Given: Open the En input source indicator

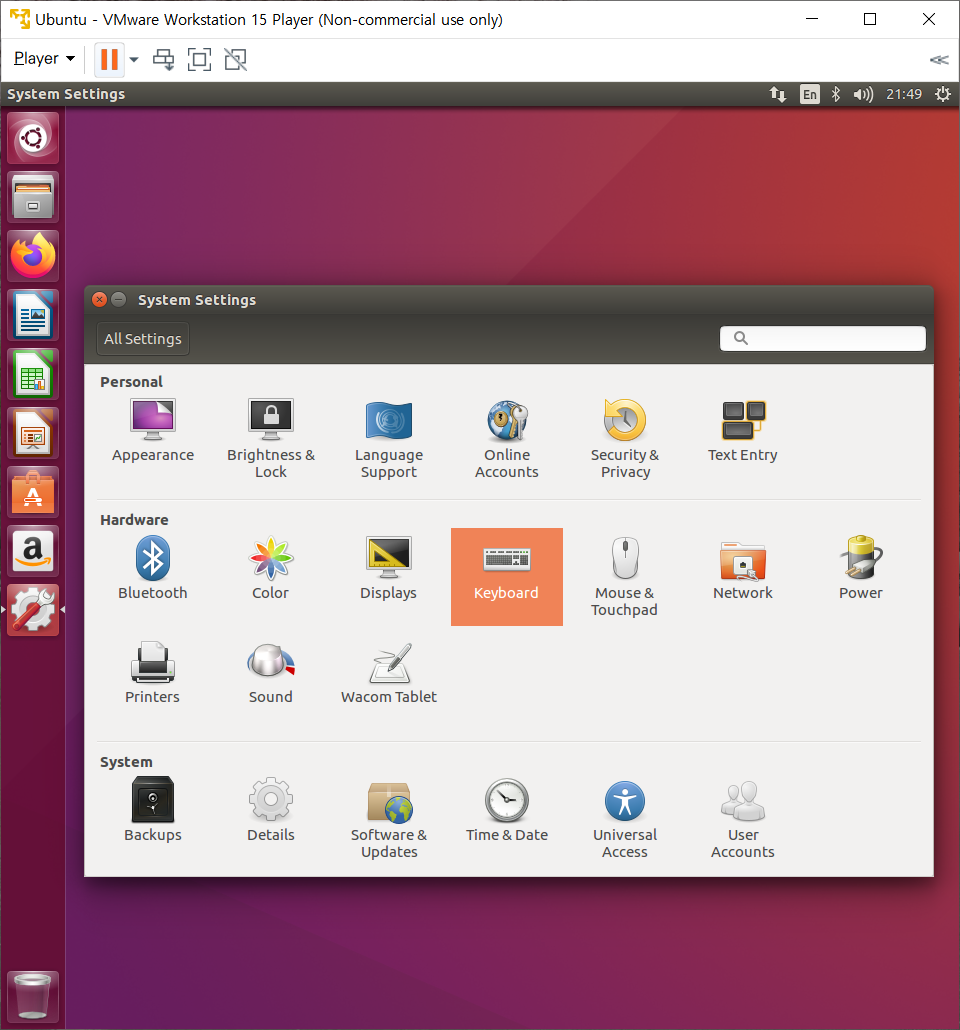Looking at the screenshot, I should 810,95.
